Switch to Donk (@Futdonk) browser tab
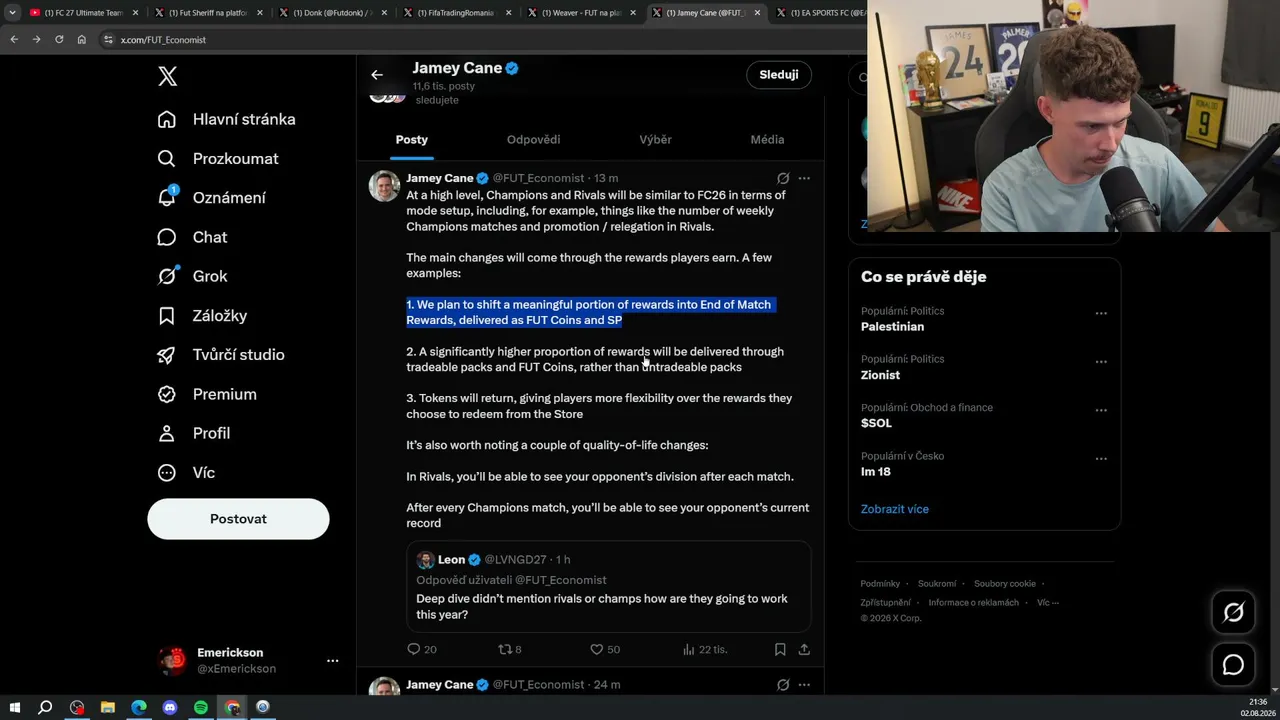The width and height of the screenshot is (1280, 720). 334,13
